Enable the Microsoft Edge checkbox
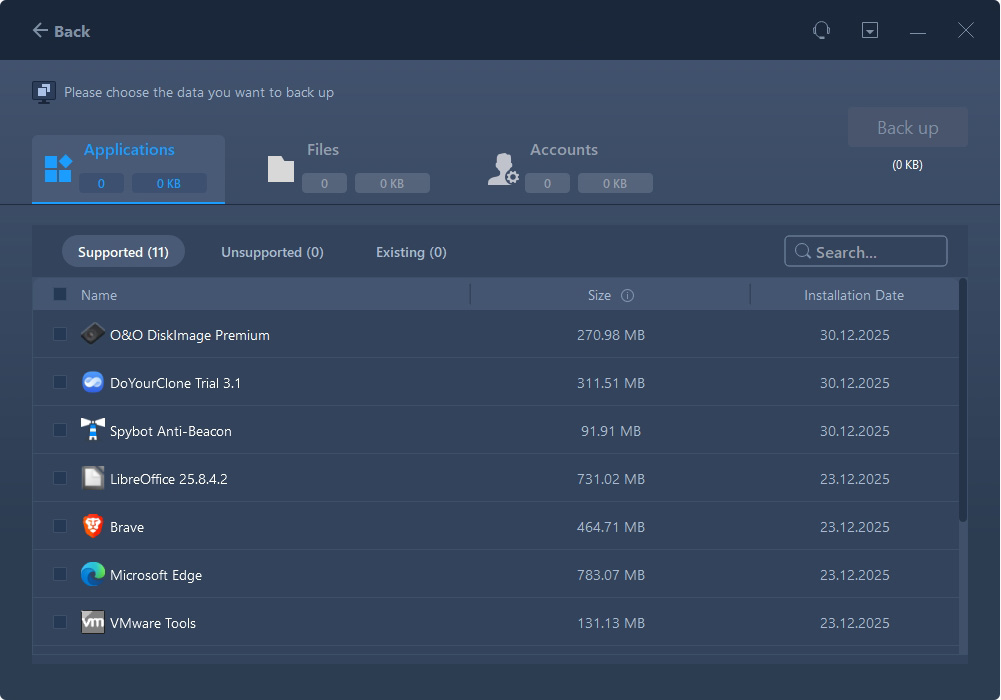This screenshot has height=700, width=1001. point(60,574)
